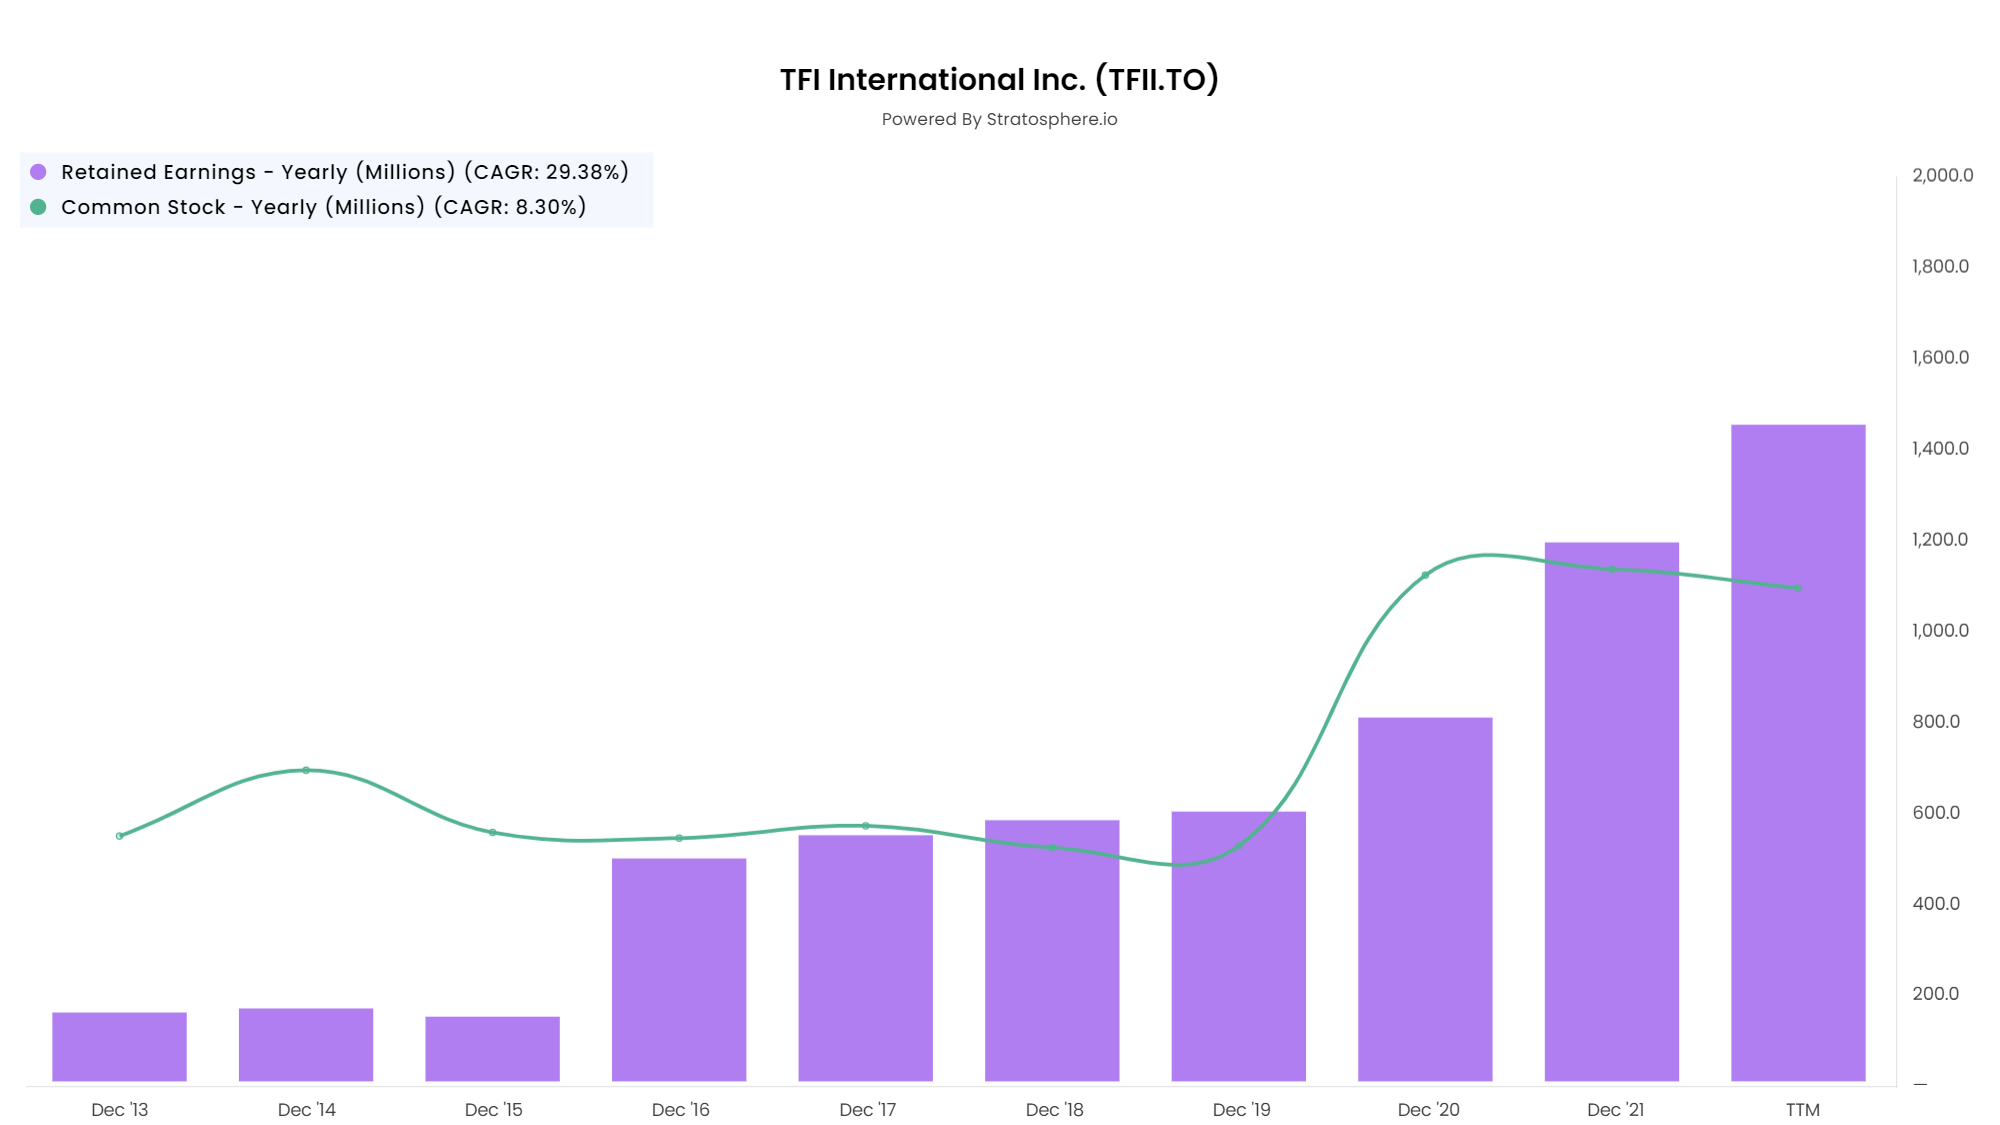Open the Powered By Stratosphere.io text
The width and height of the screenshot is (2000, 1125).
click(x=999, y=119)
